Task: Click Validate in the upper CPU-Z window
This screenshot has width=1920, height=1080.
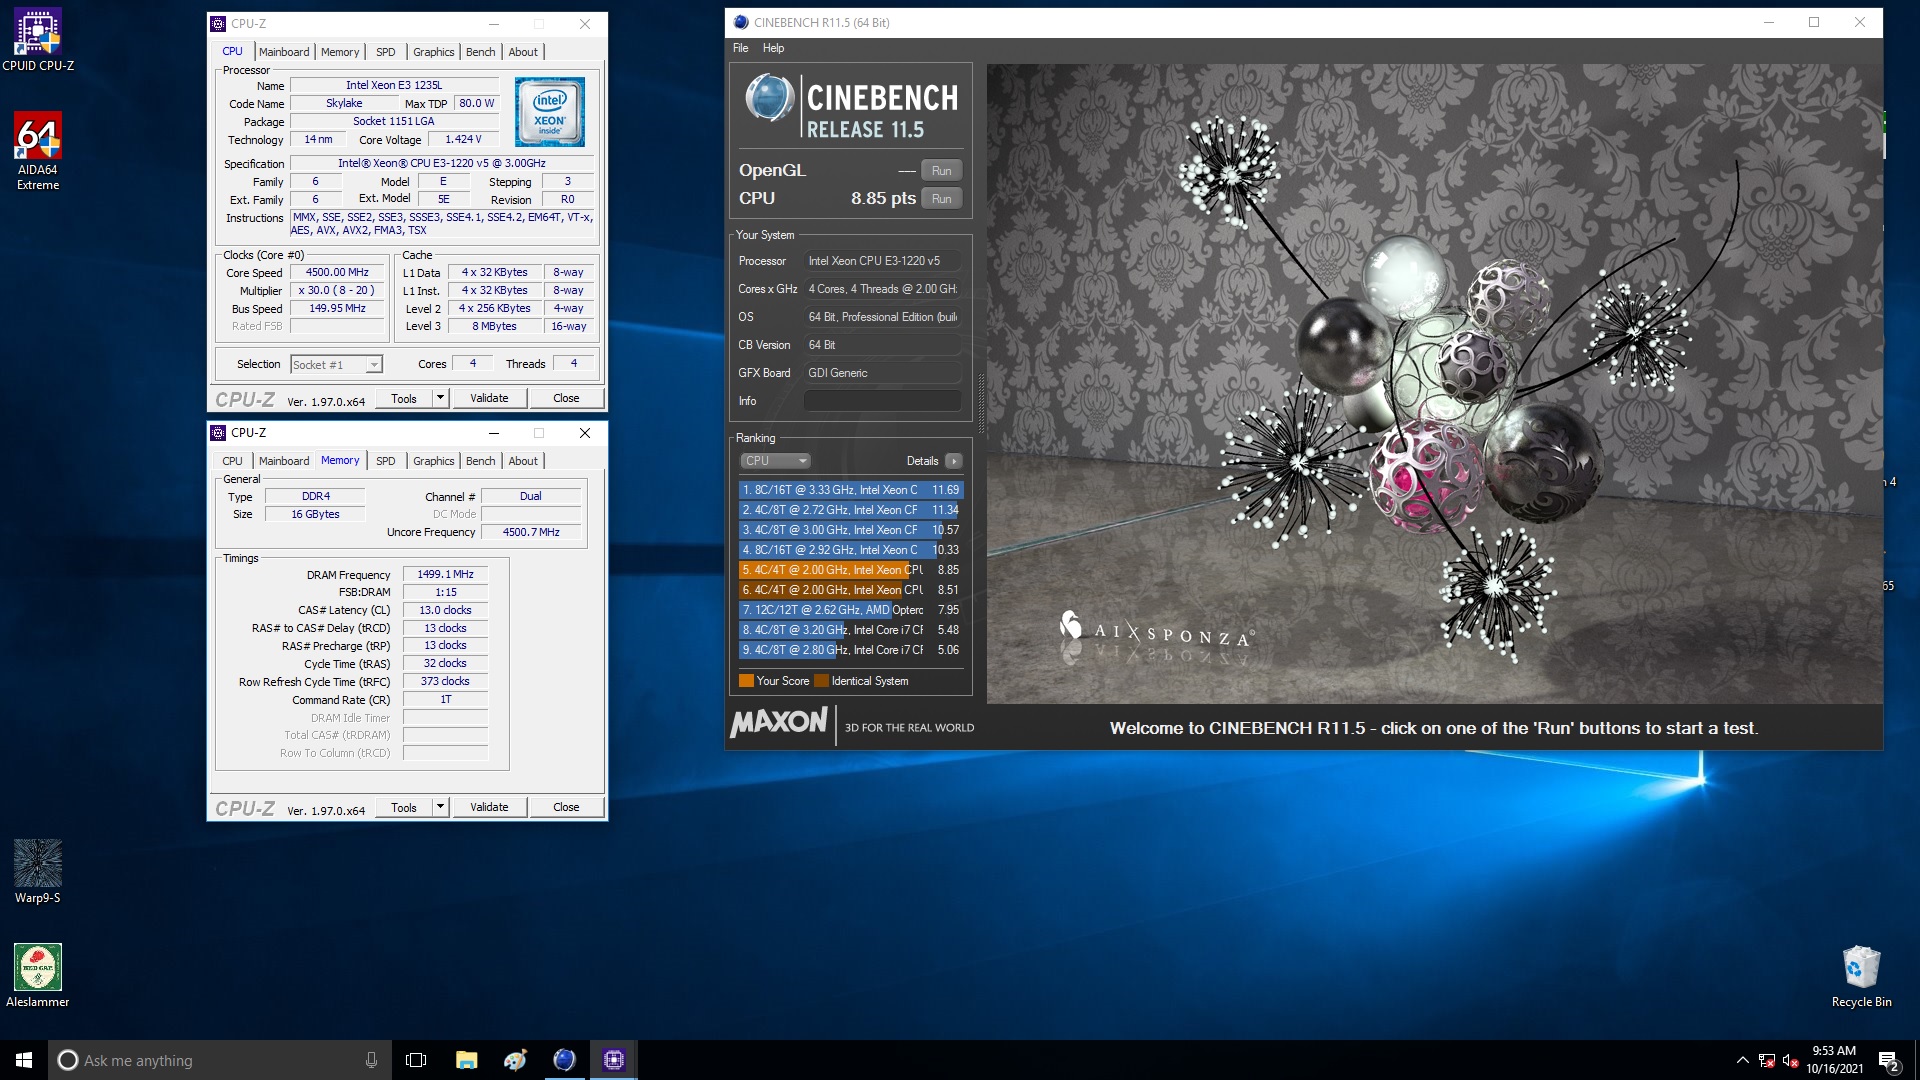Action: tap(489, 398)
